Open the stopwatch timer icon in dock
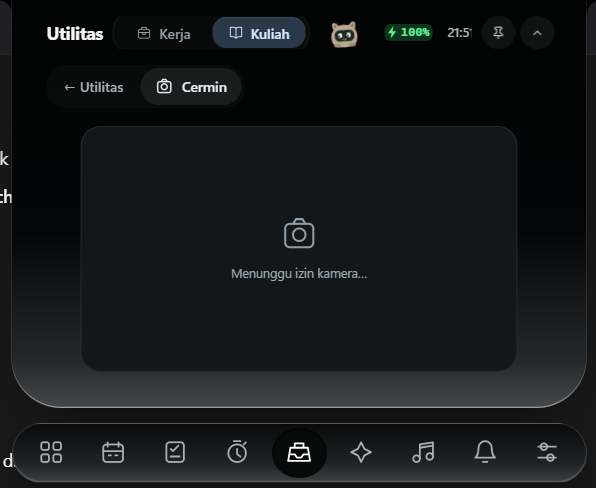Viewport: 596px width, 488px height. click(237, 452)
